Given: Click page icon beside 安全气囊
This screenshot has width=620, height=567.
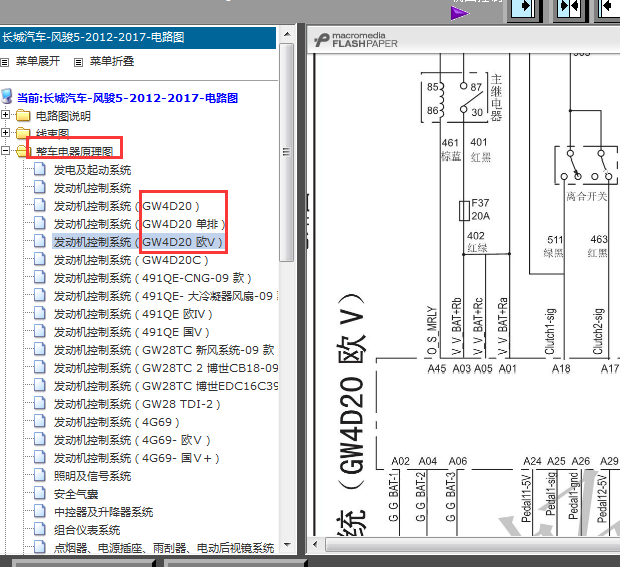Looking at the screenshot, I should tap(40, 493).
